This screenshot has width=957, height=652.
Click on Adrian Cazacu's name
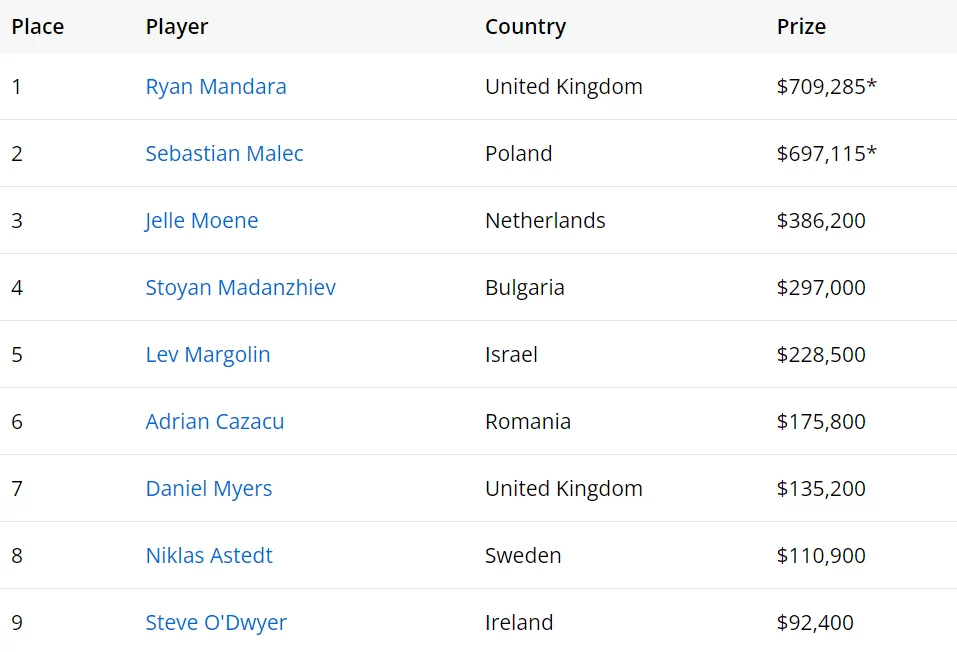[x=214, y=422]
